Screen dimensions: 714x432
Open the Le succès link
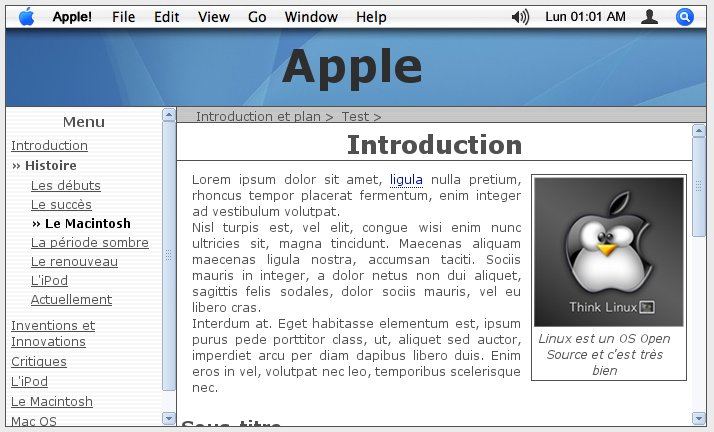click(61, 205)
